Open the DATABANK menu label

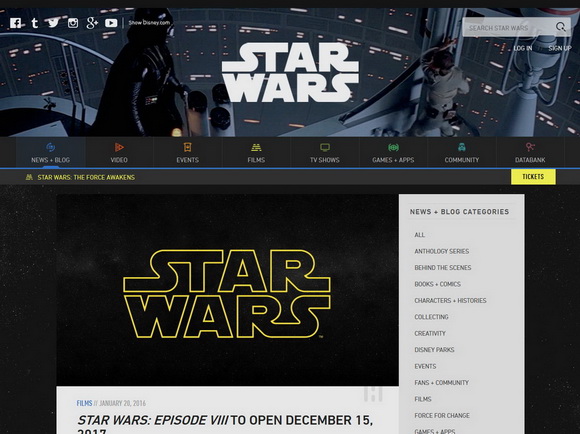(x=530, y=160)
